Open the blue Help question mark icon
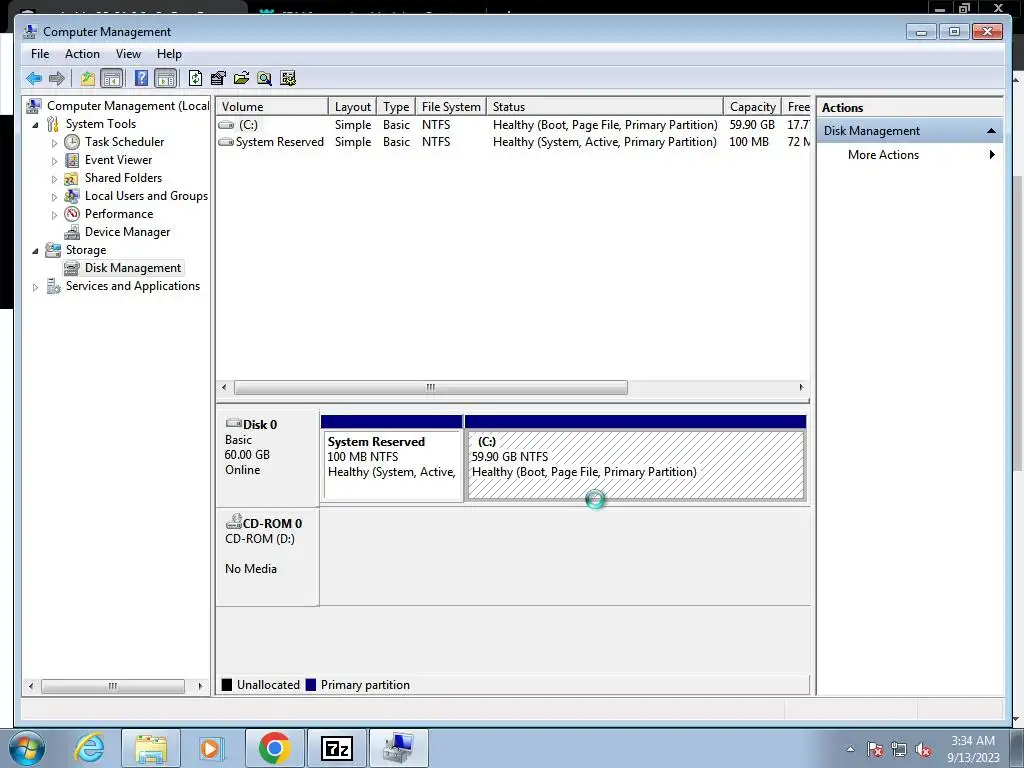This screenshot has width=1024, height=768. [141, 78]
